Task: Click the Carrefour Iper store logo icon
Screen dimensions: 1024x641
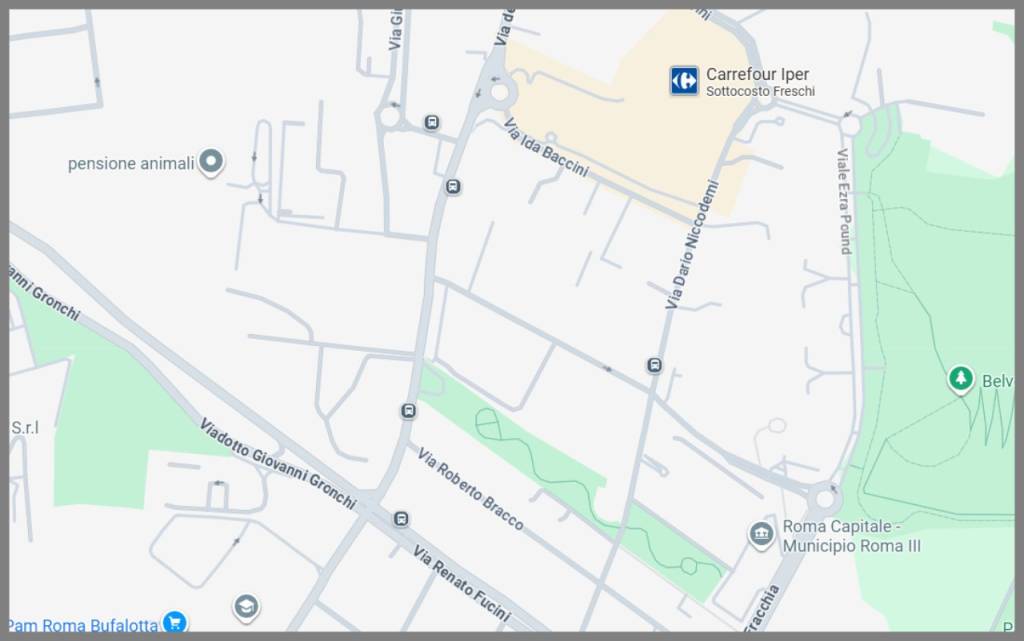Action: (x=684, y=81)
